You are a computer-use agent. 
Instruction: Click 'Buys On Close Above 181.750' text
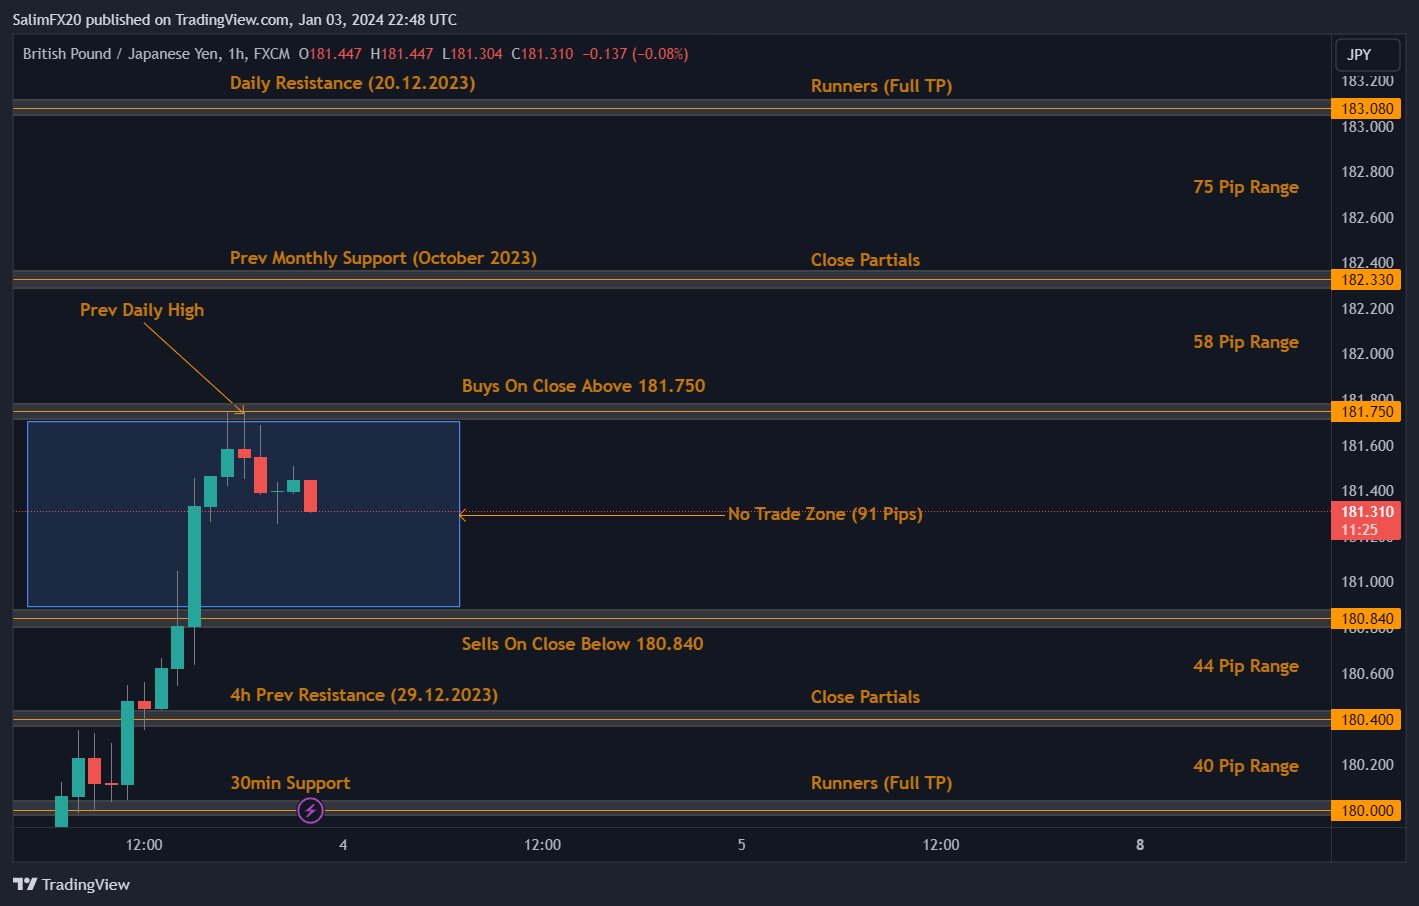click(x=583, y=386)
